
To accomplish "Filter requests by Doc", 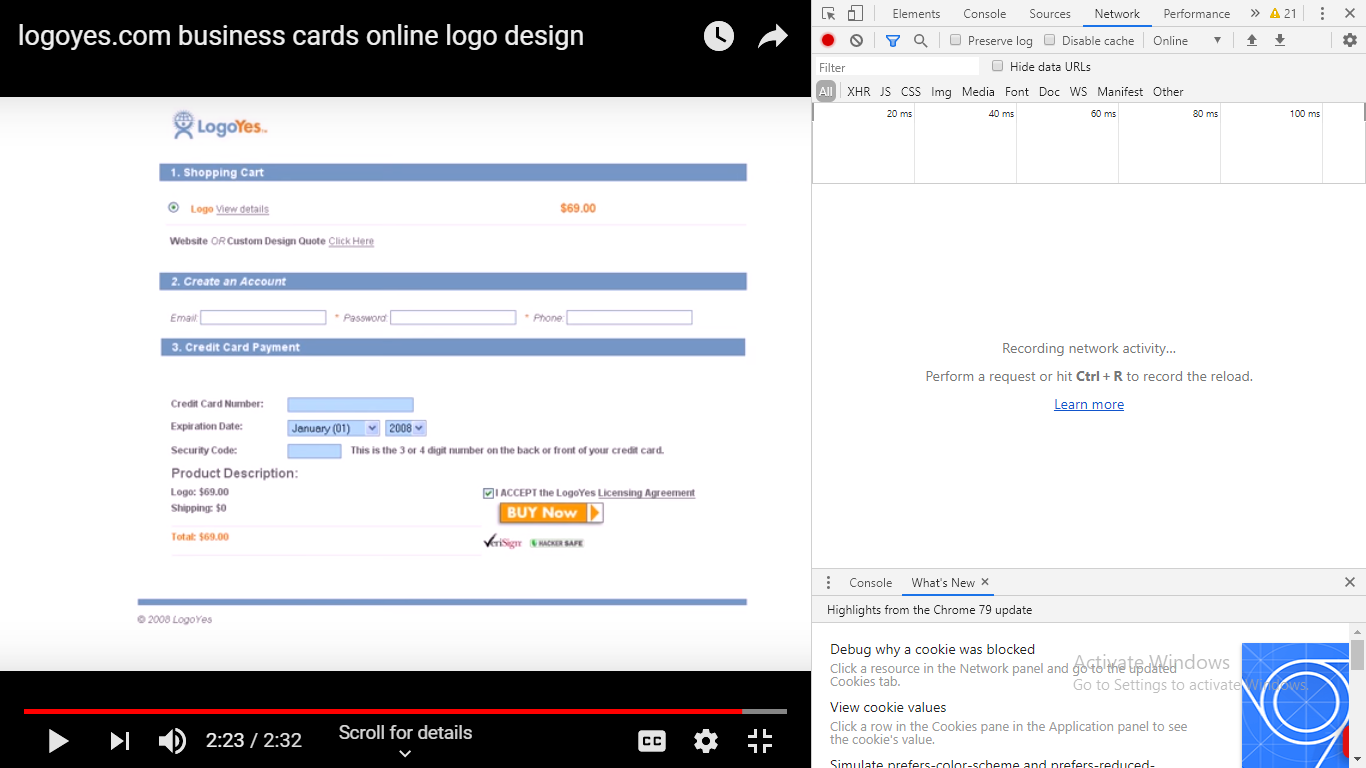I will coord(1049,91).
